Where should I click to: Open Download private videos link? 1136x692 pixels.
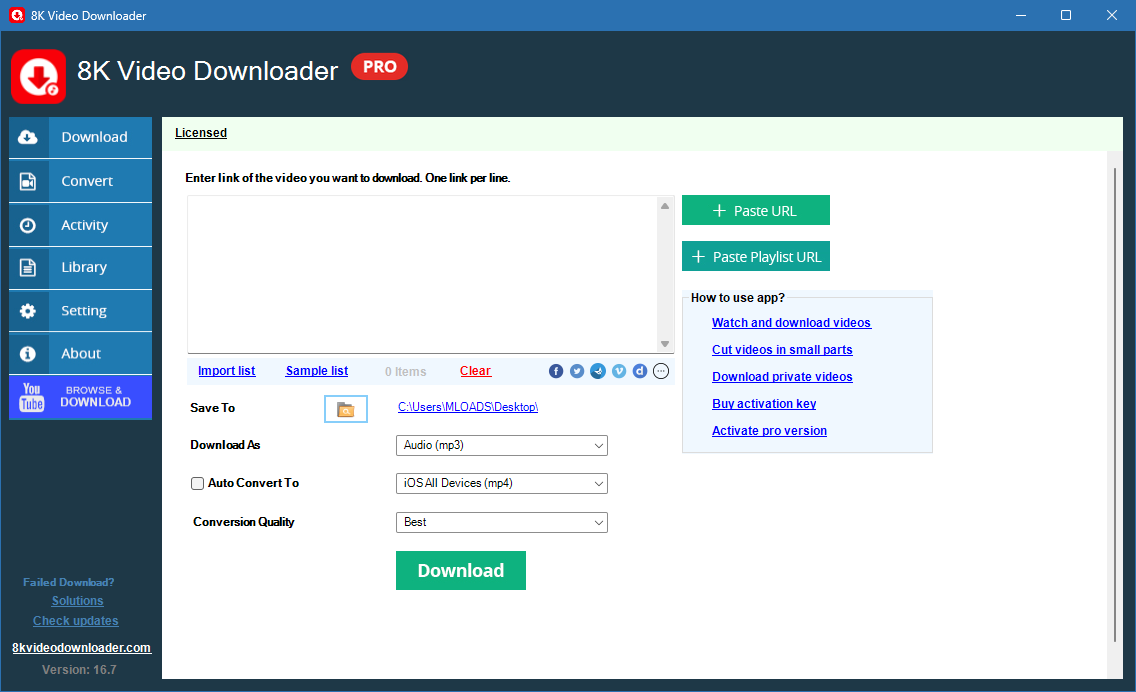pos(782,377)
